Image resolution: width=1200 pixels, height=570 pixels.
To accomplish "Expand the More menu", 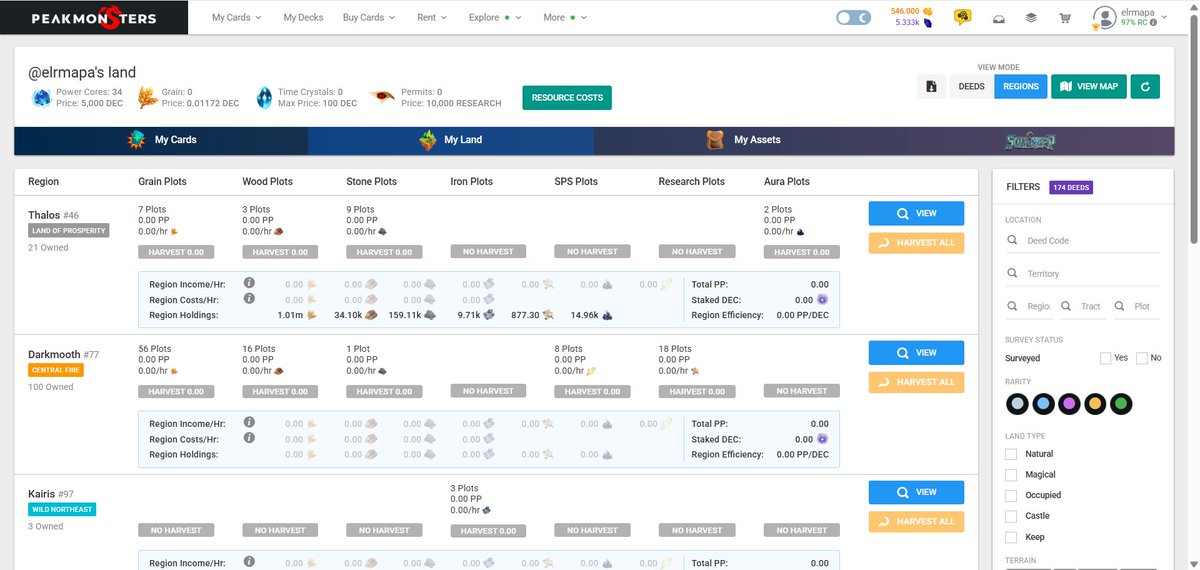I will (x=565, y=17).
